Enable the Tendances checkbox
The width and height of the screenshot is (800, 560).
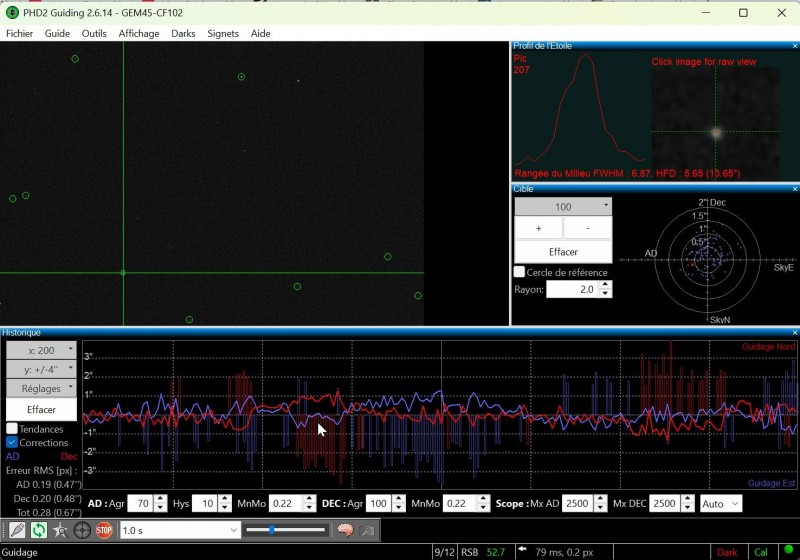tap(12, 428)
